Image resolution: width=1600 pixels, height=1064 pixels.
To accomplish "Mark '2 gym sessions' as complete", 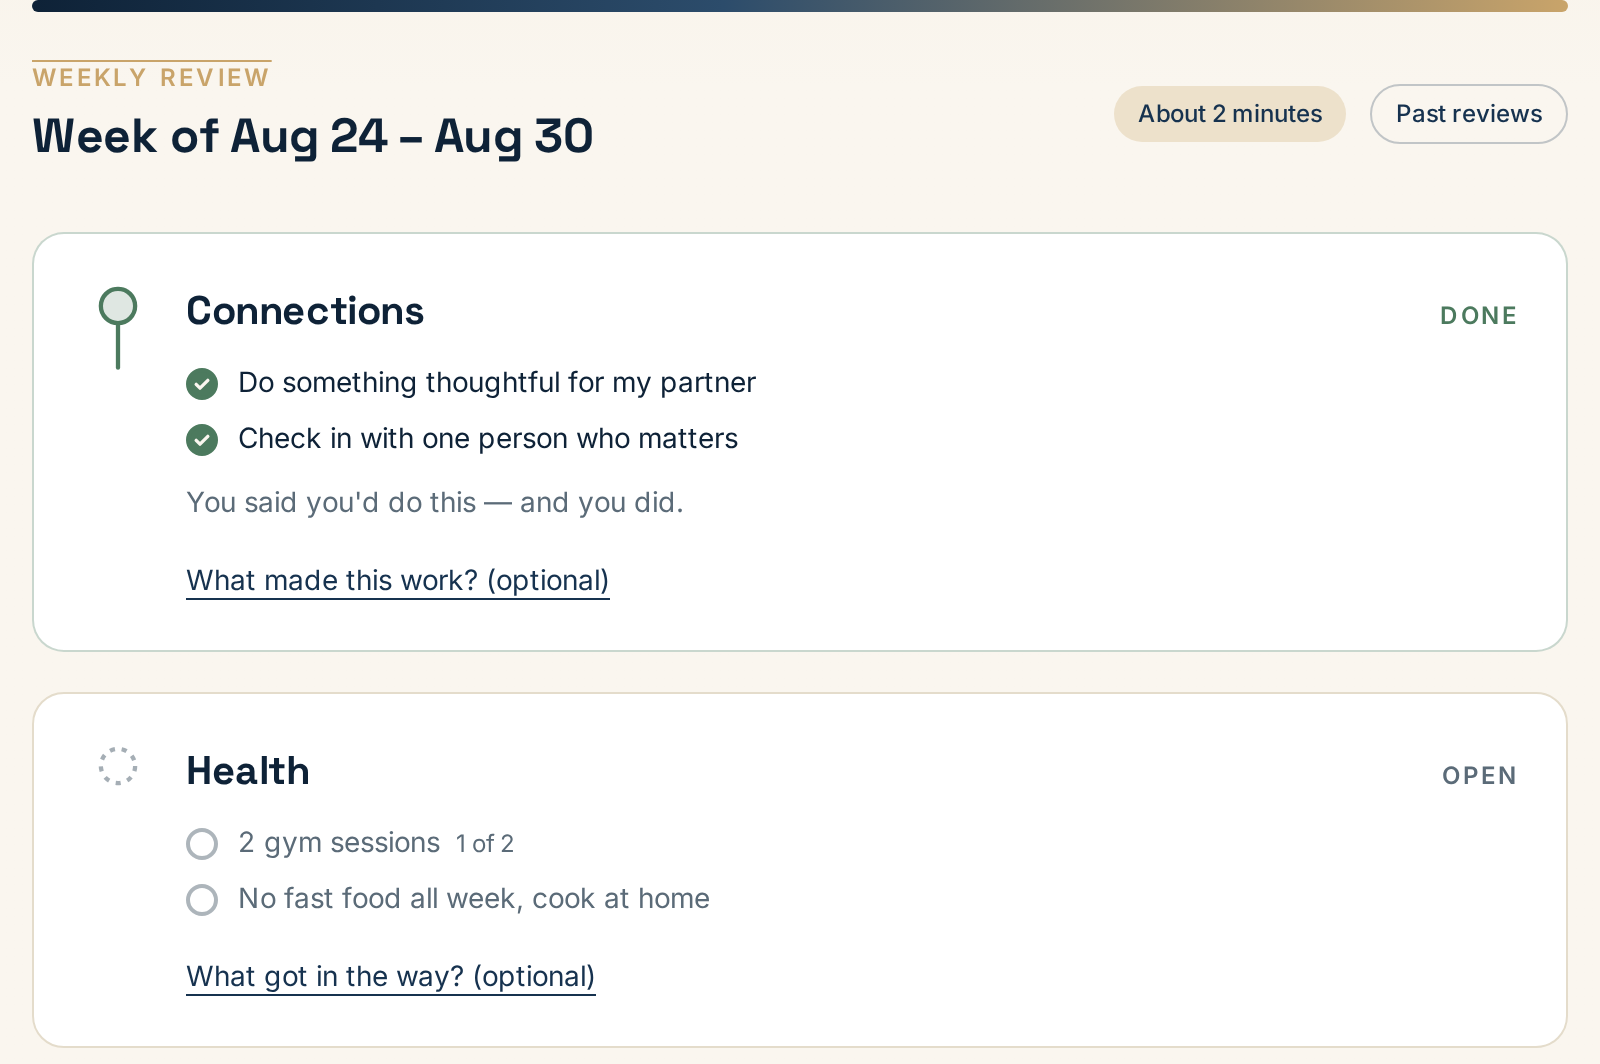I will click(x=202, y=843).
